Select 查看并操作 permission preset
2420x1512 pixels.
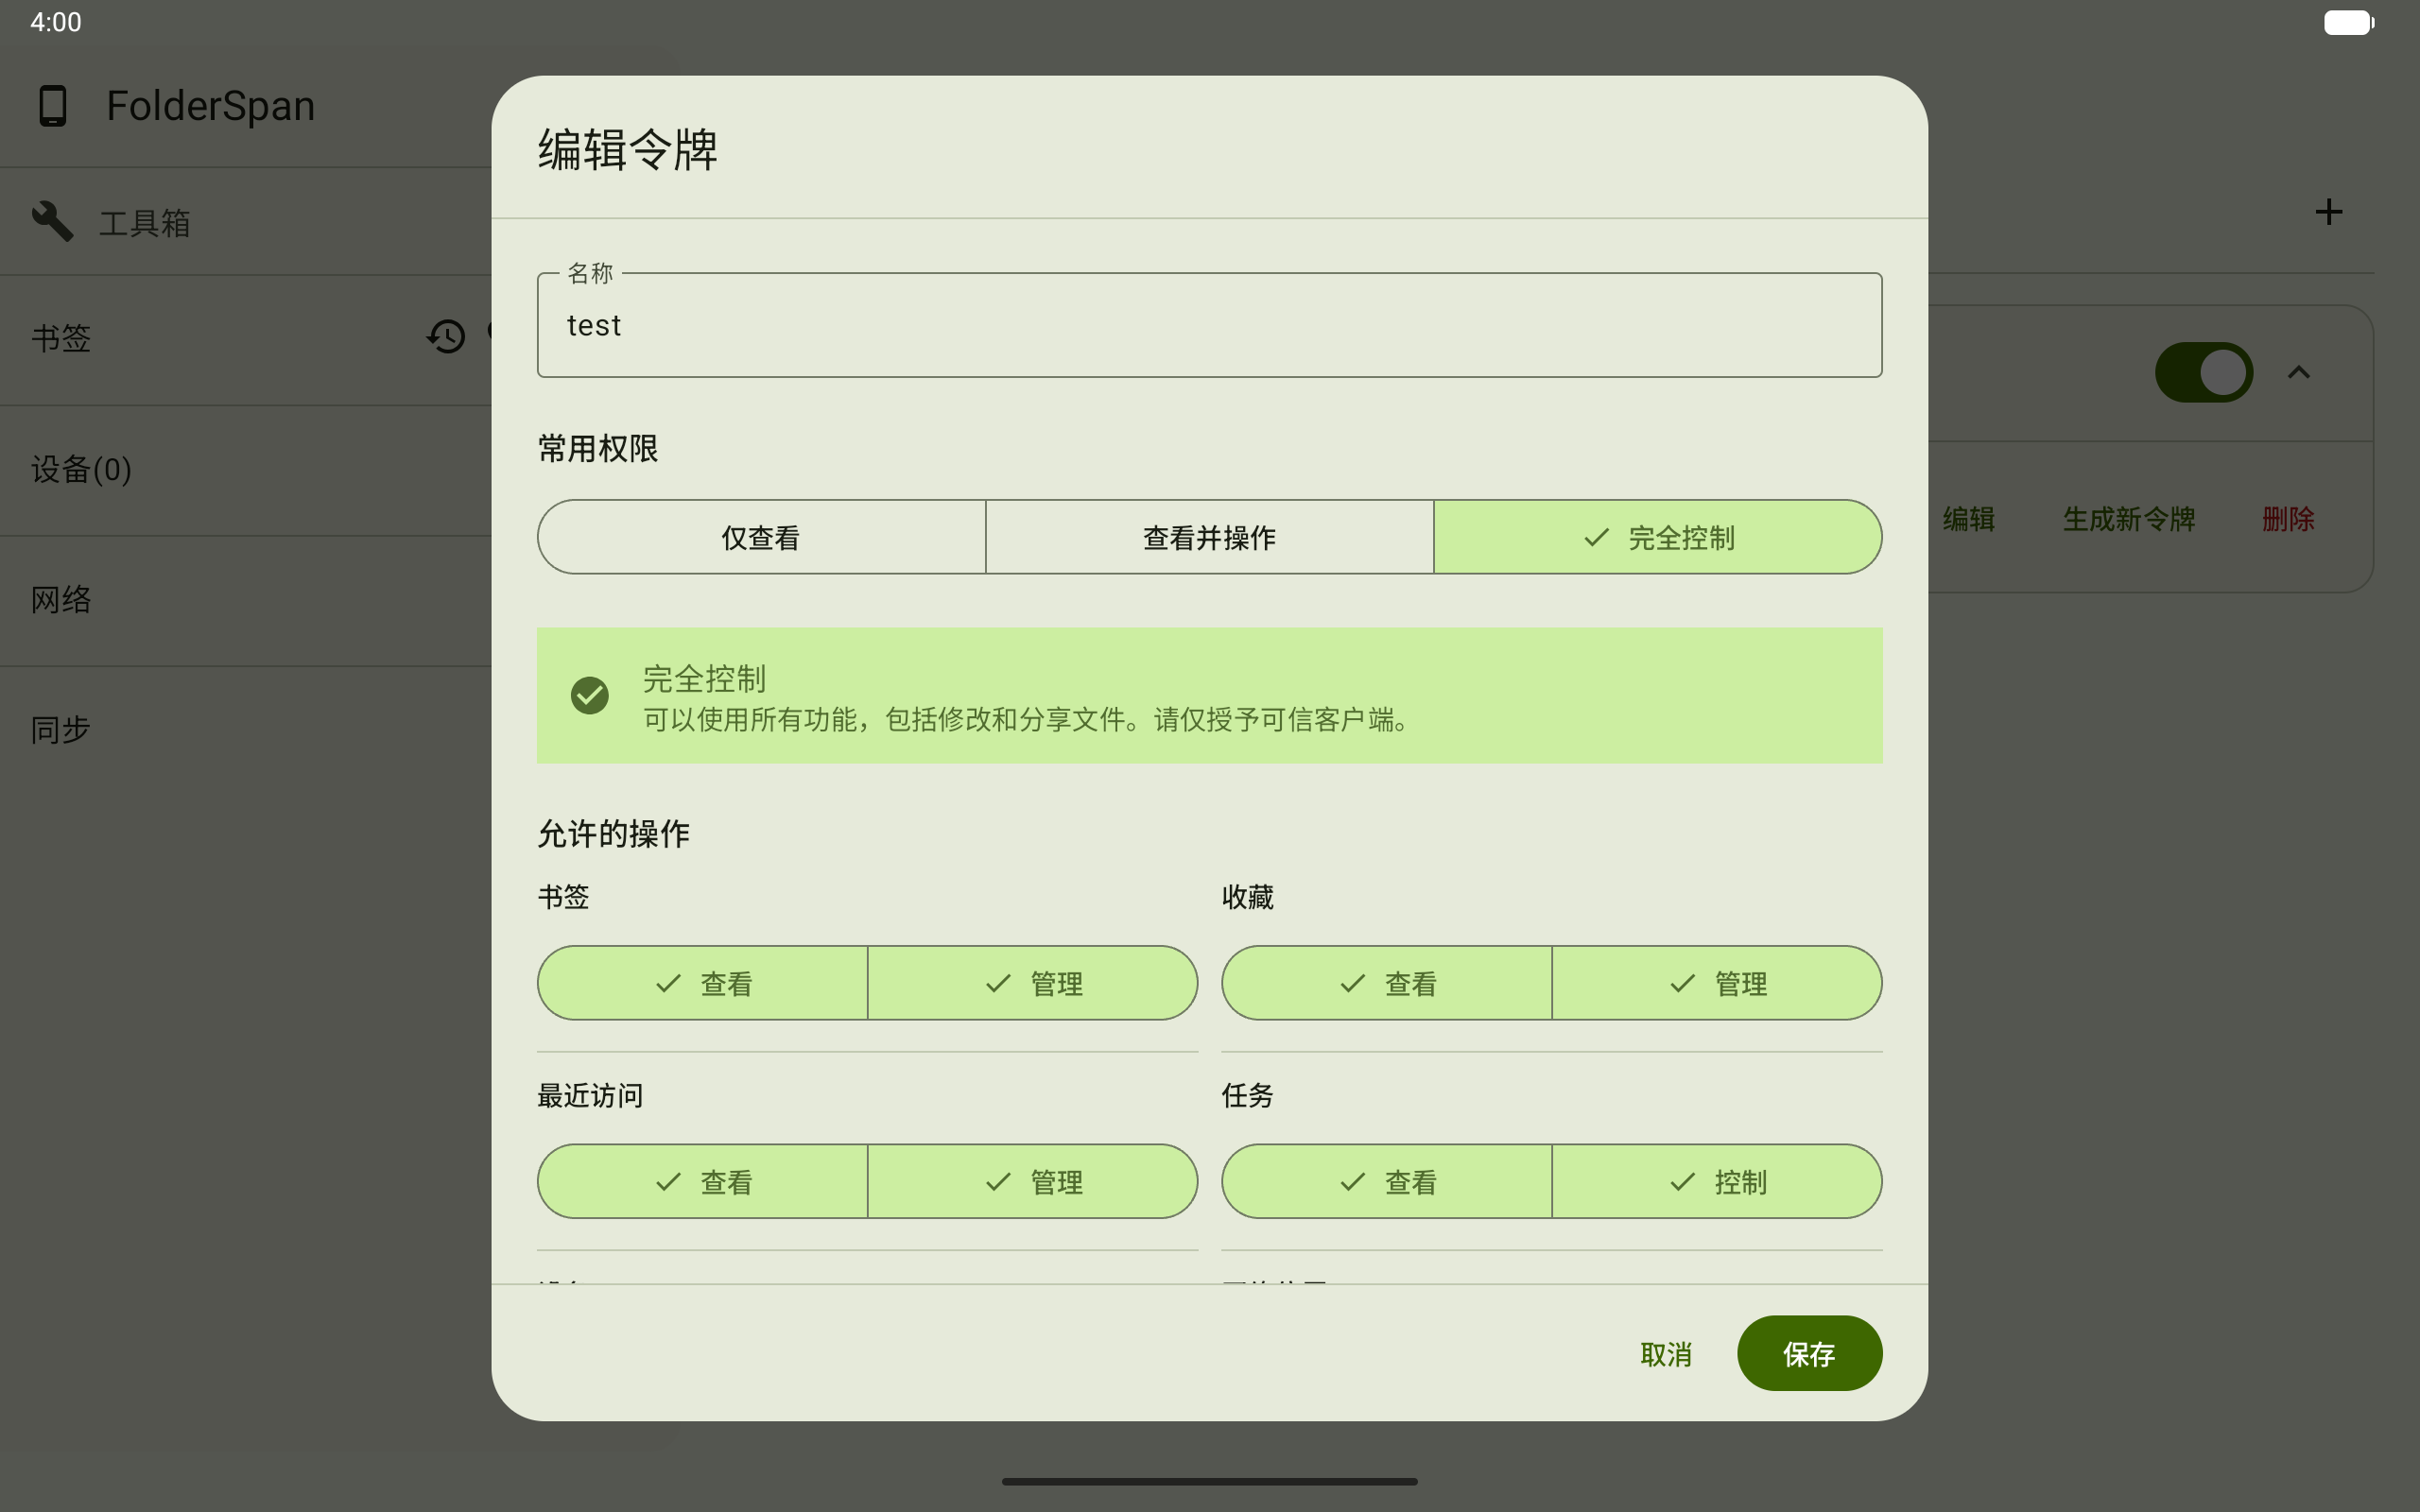[1209, 537]
